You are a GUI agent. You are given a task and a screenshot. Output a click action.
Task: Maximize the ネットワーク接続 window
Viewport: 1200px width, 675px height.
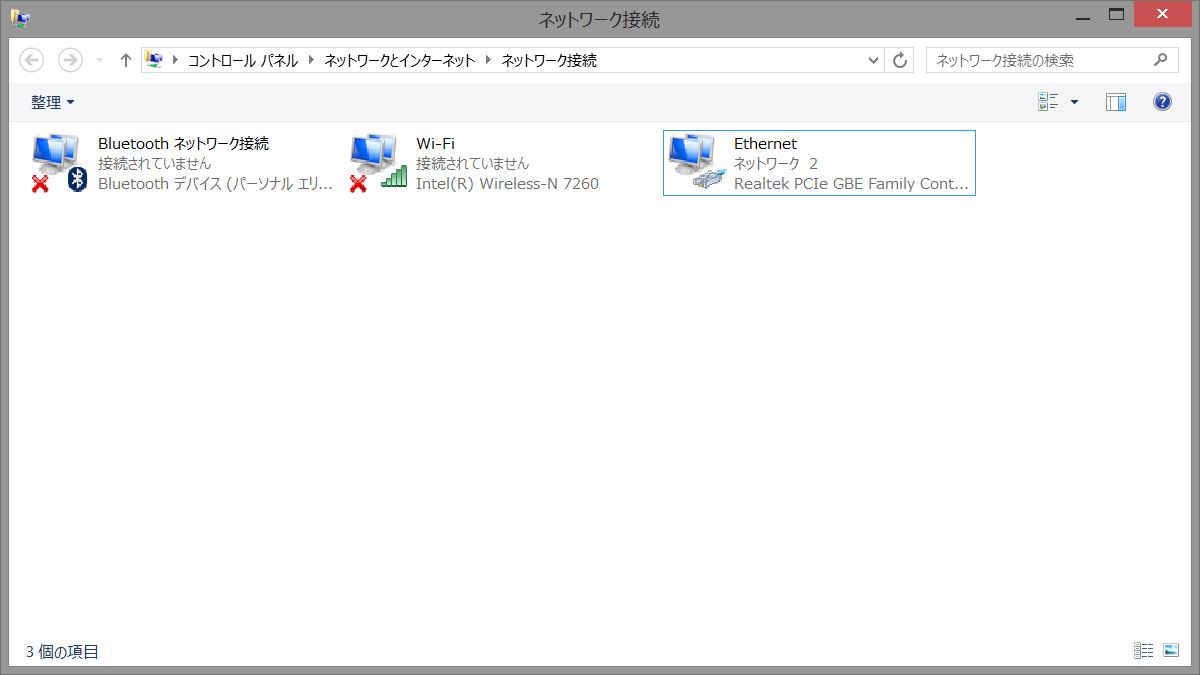point(1117,15)
